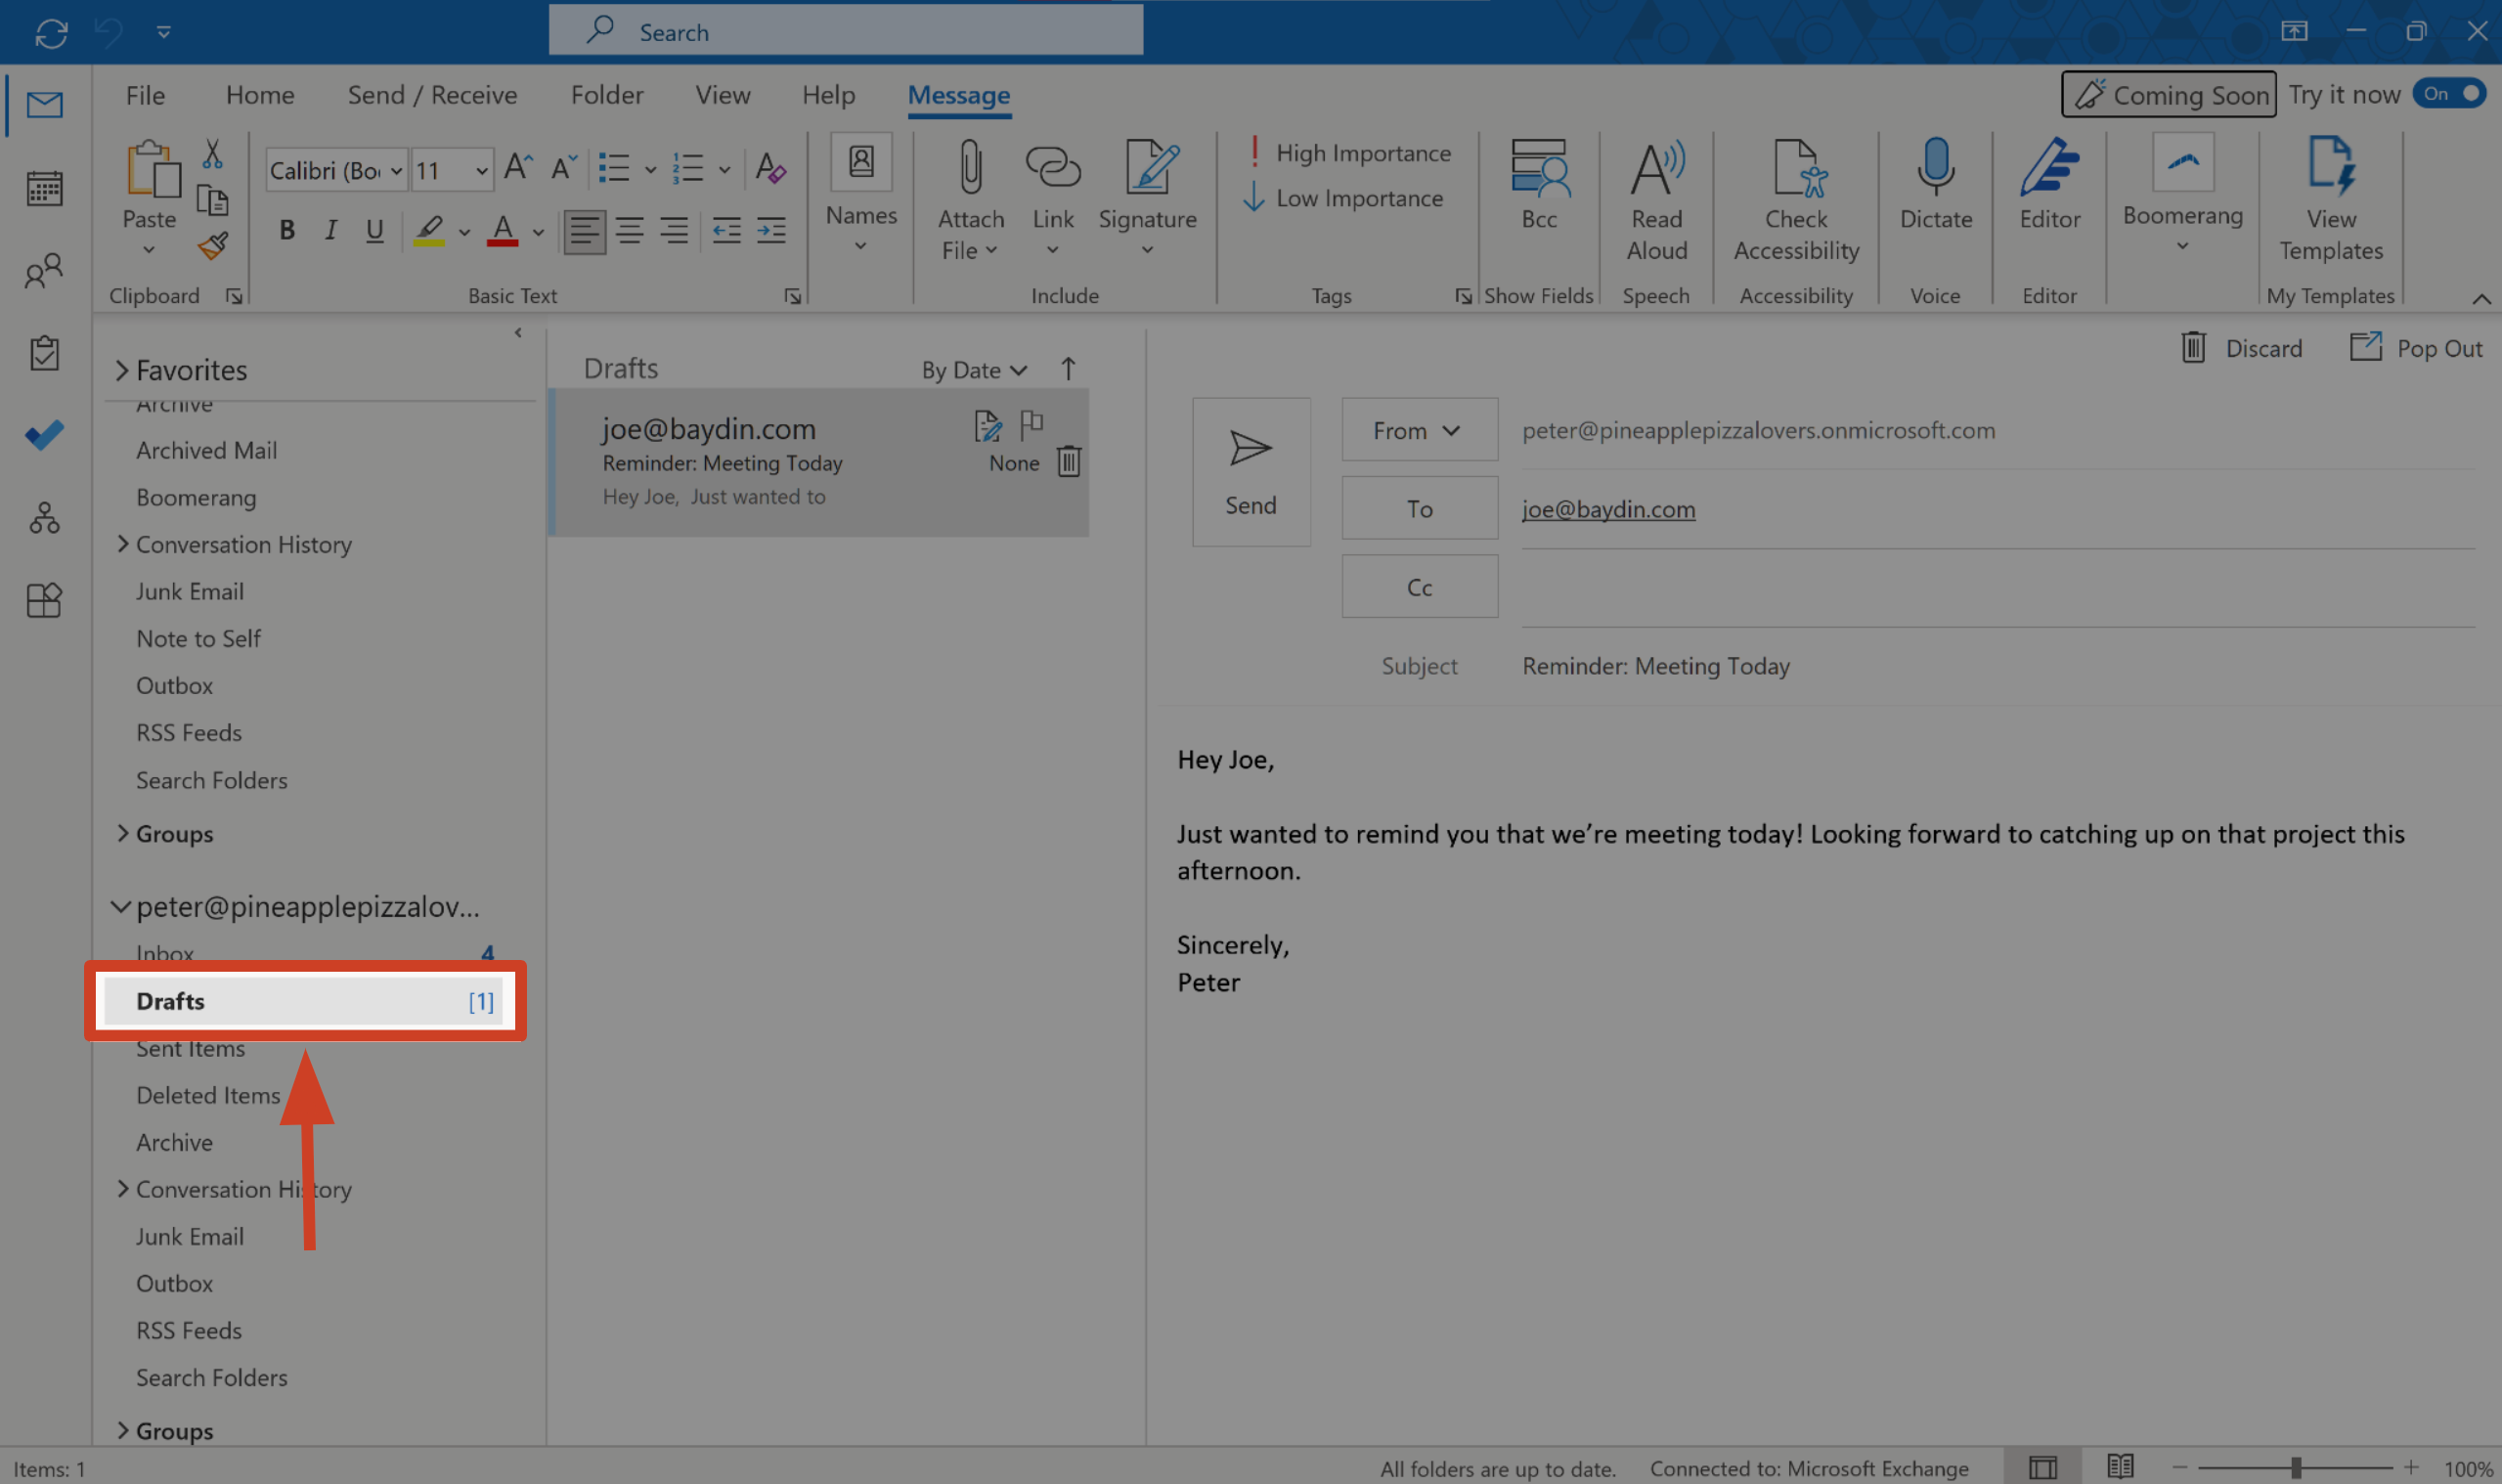Click the Attach File paperclip icon
The width and height of the screenshot is (2502, 1484).
tap(969, 170)
